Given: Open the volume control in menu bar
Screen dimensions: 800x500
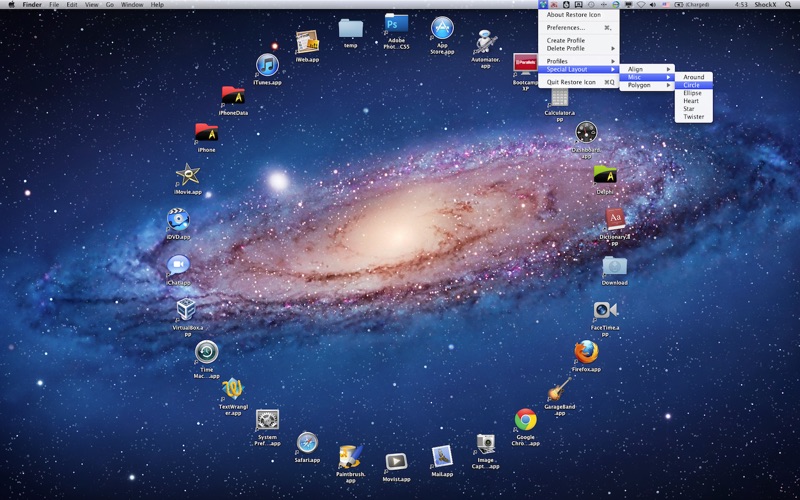Looking at the screenshot, I should click(x=653, y=5).
